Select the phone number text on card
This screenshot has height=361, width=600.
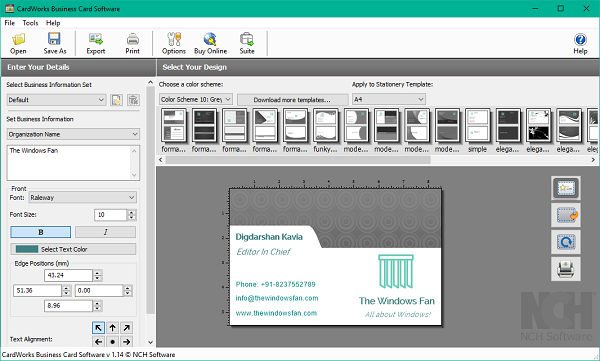point(276,284)
